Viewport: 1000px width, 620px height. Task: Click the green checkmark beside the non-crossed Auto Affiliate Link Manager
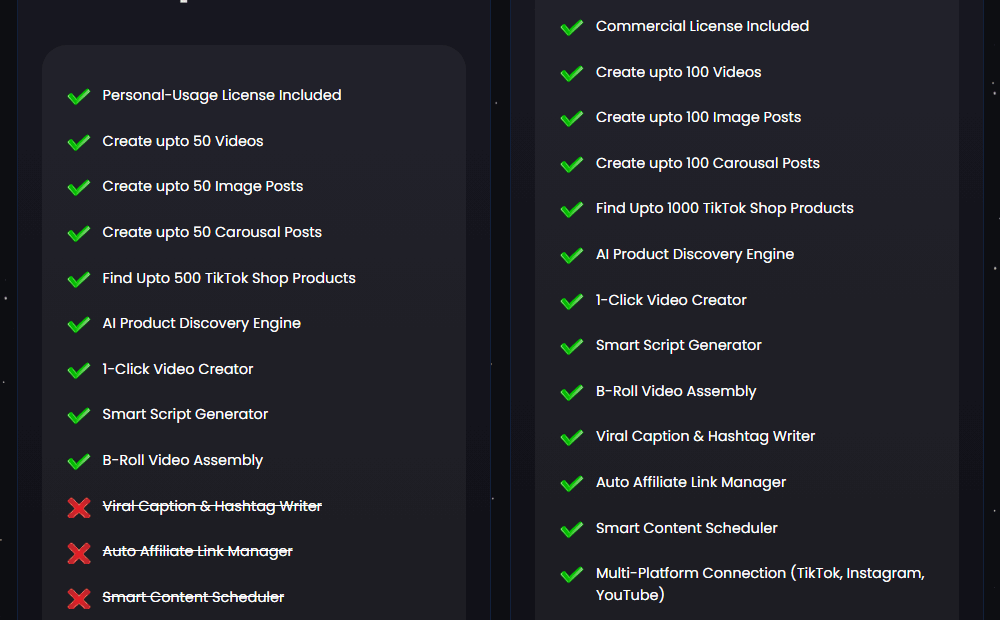pos(572,483)
